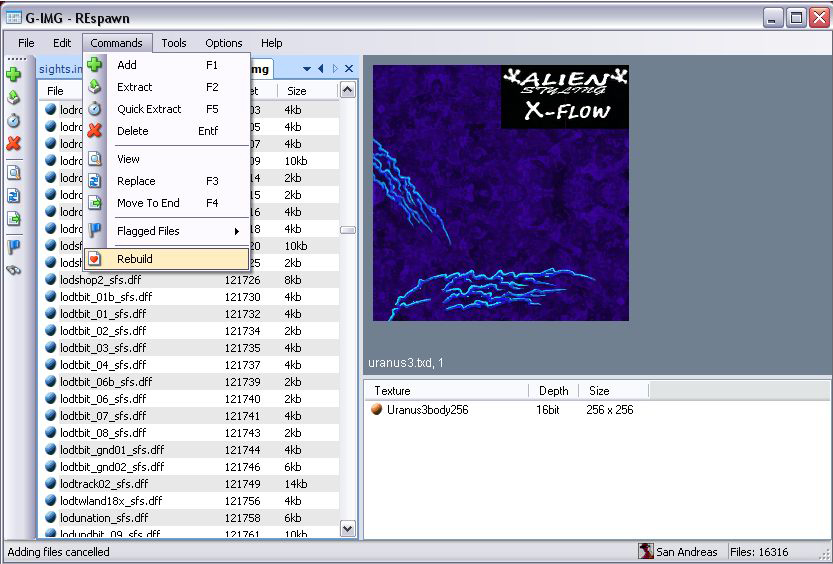Click the binoculars search icon in left toolbar
833x564 pixels.
coord(14,270)
